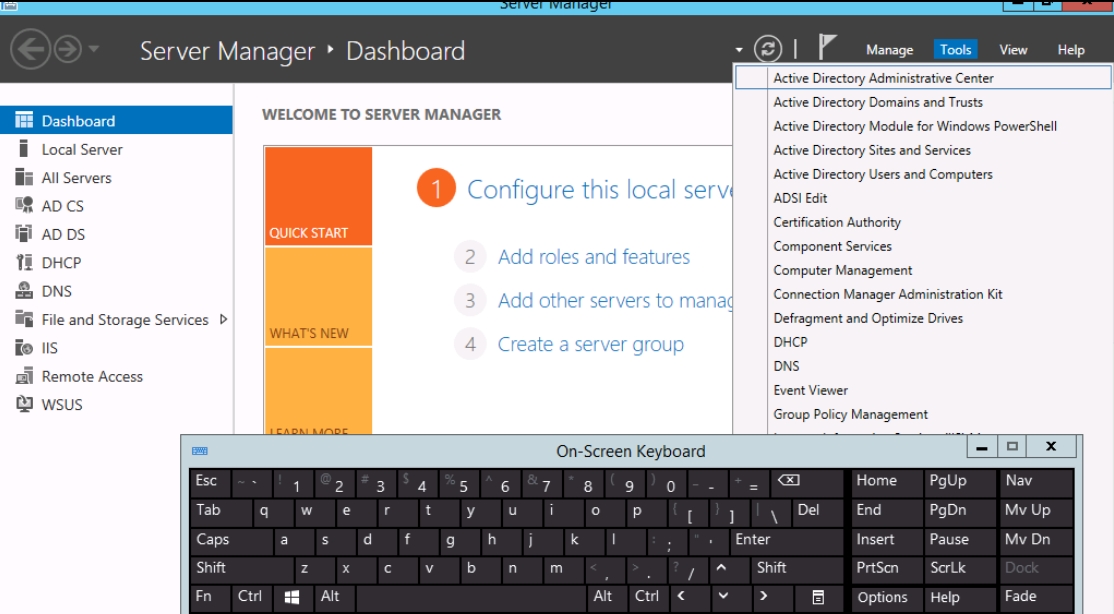Close the Tools menu

pyautogui.click(x=956, y=49)
